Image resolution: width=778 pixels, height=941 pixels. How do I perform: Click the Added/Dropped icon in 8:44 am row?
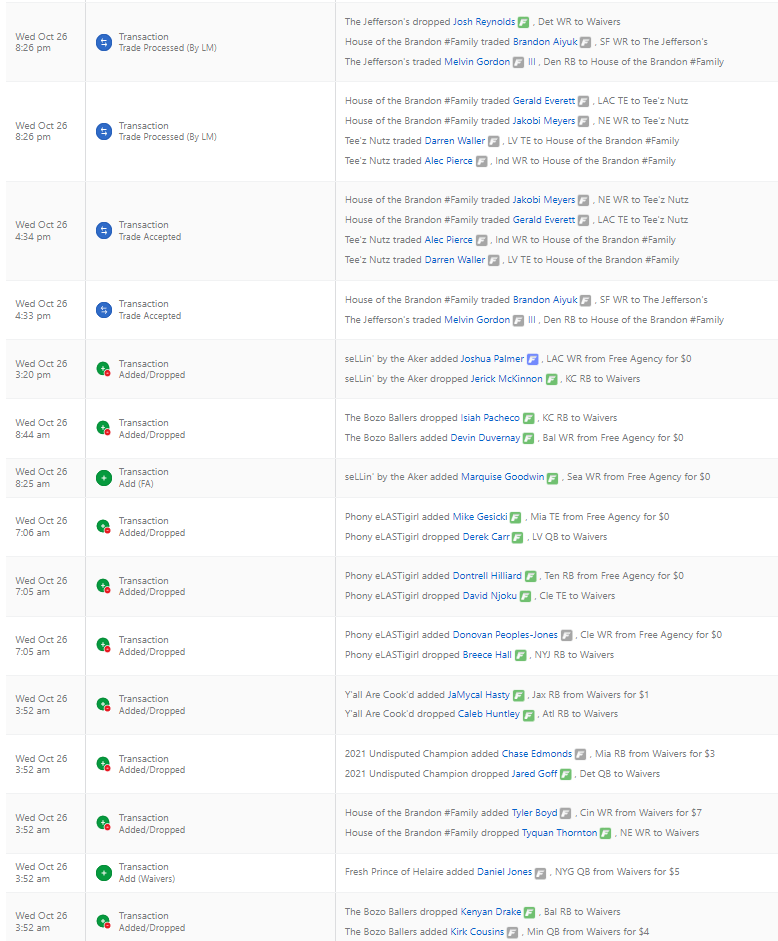[x=103, y=429]
